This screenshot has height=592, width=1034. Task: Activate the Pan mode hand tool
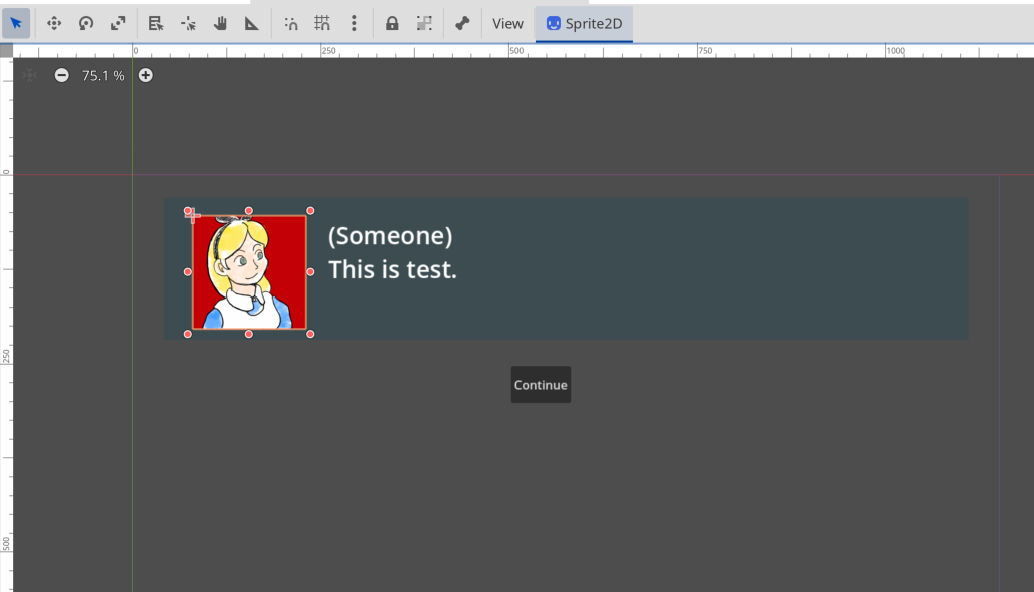pos(220,24)
